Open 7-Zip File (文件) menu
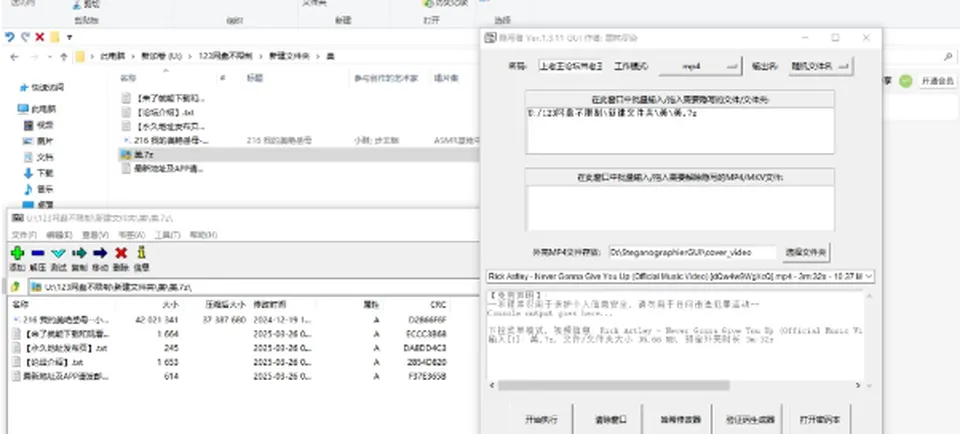 (23, 235)
